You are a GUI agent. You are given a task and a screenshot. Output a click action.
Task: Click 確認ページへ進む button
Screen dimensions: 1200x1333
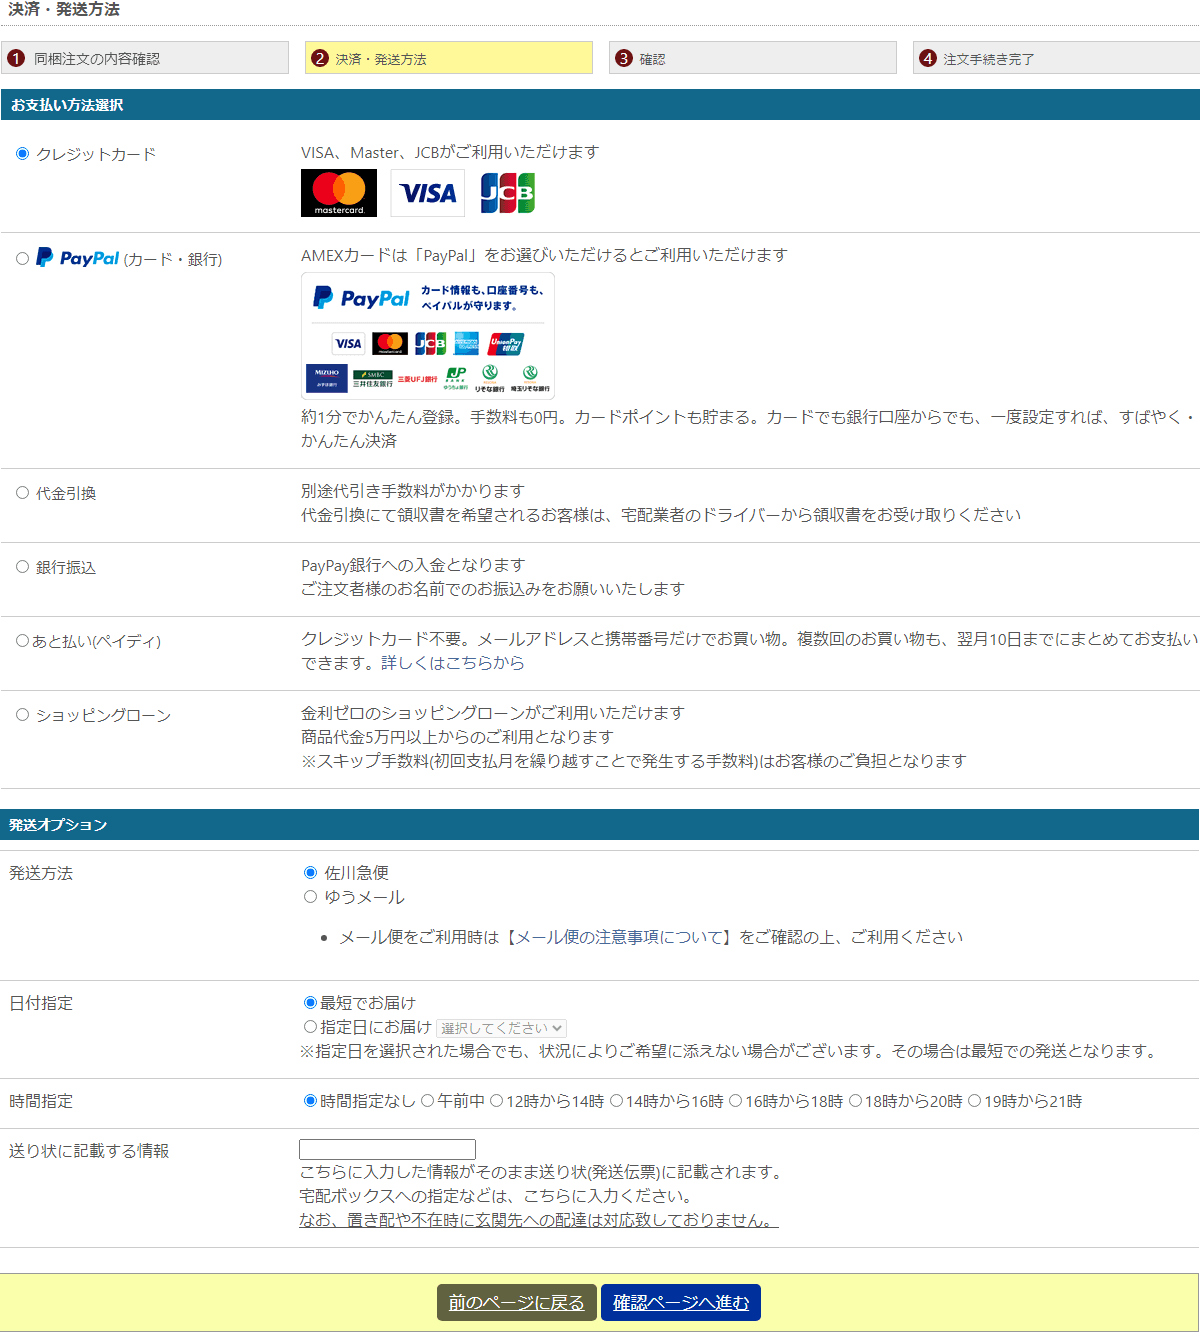click(681, 1303)
